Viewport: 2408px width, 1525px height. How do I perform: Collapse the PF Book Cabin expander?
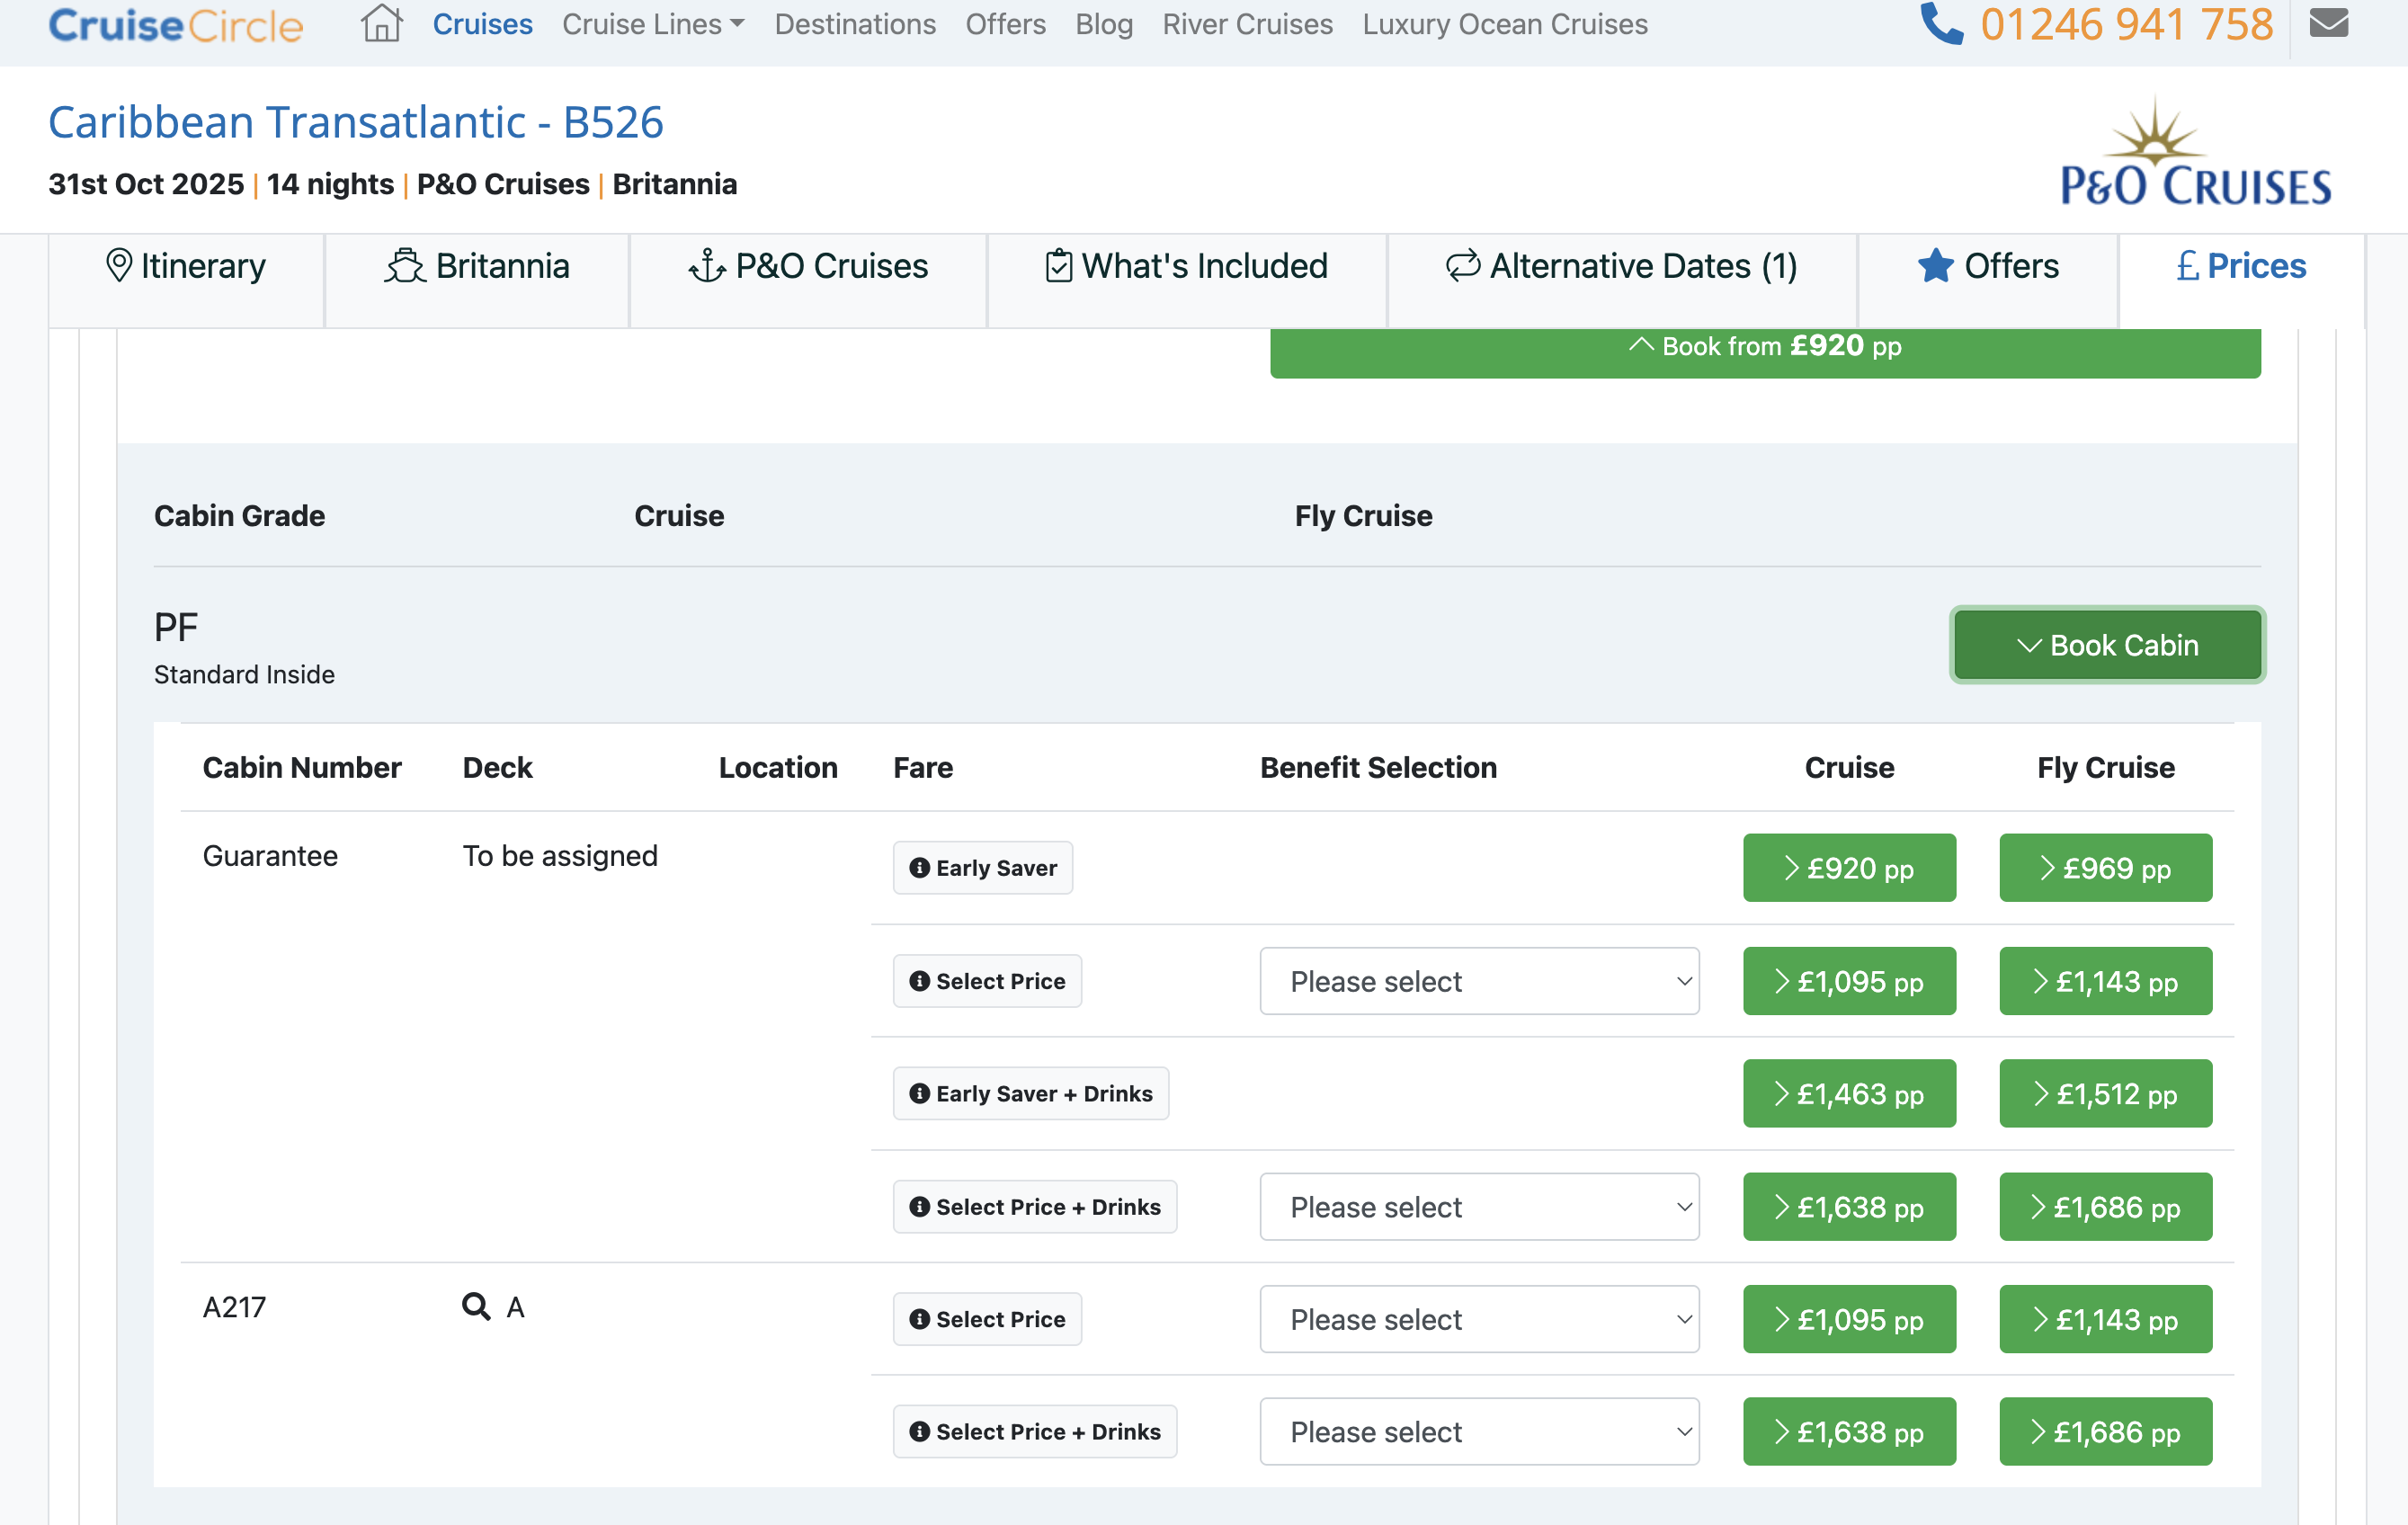coord(2107,644)
